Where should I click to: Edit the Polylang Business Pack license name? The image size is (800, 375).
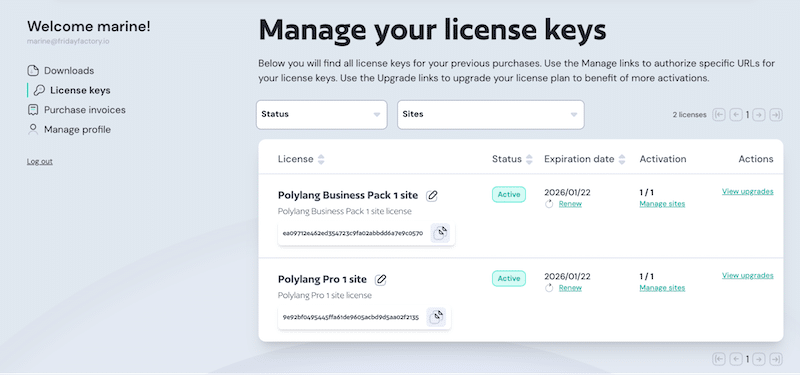point(432,195)
